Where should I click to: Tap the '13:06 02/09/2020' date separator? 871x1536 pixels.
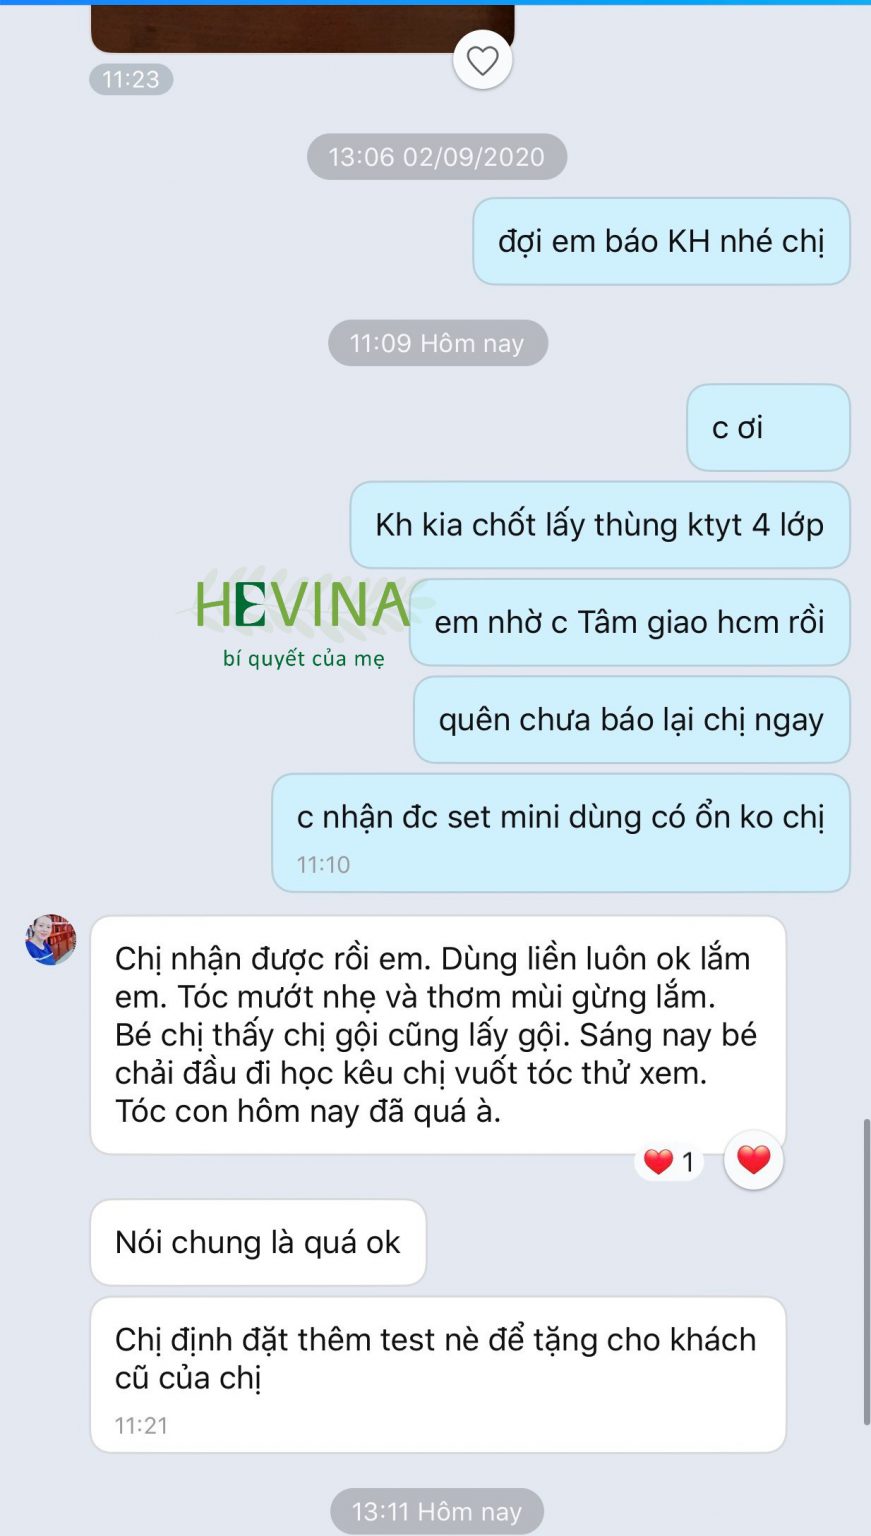pos(437,157)
